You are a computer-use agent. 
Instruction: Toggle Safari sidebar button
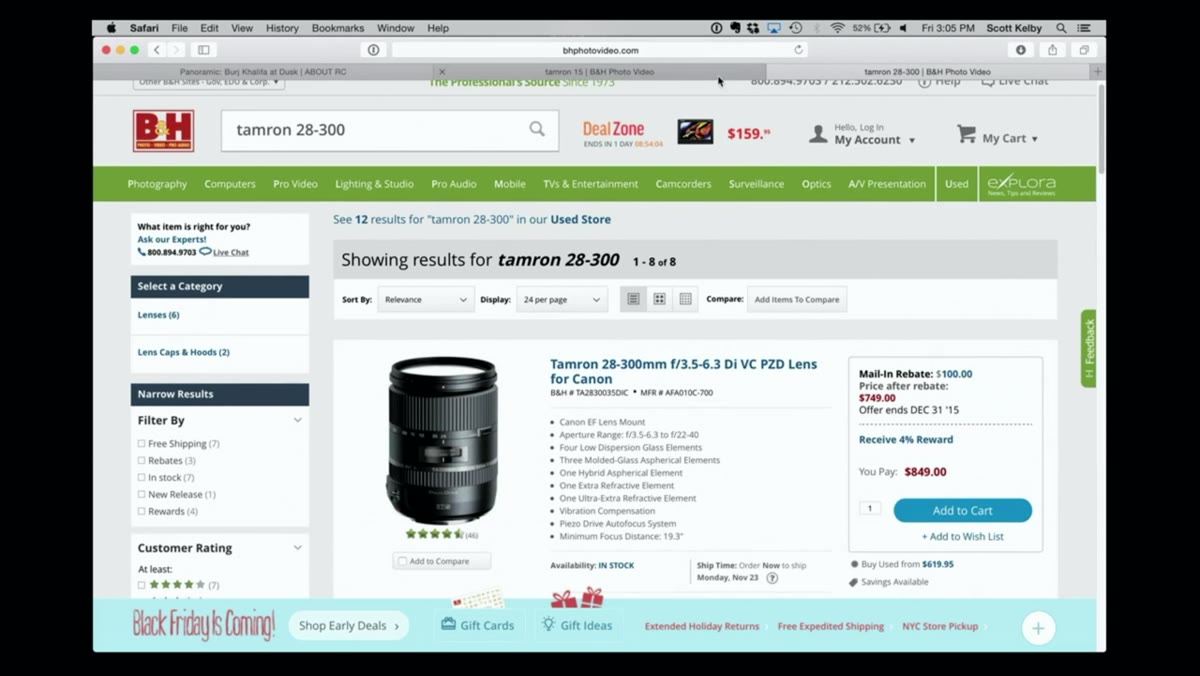[x=204, y=50]
